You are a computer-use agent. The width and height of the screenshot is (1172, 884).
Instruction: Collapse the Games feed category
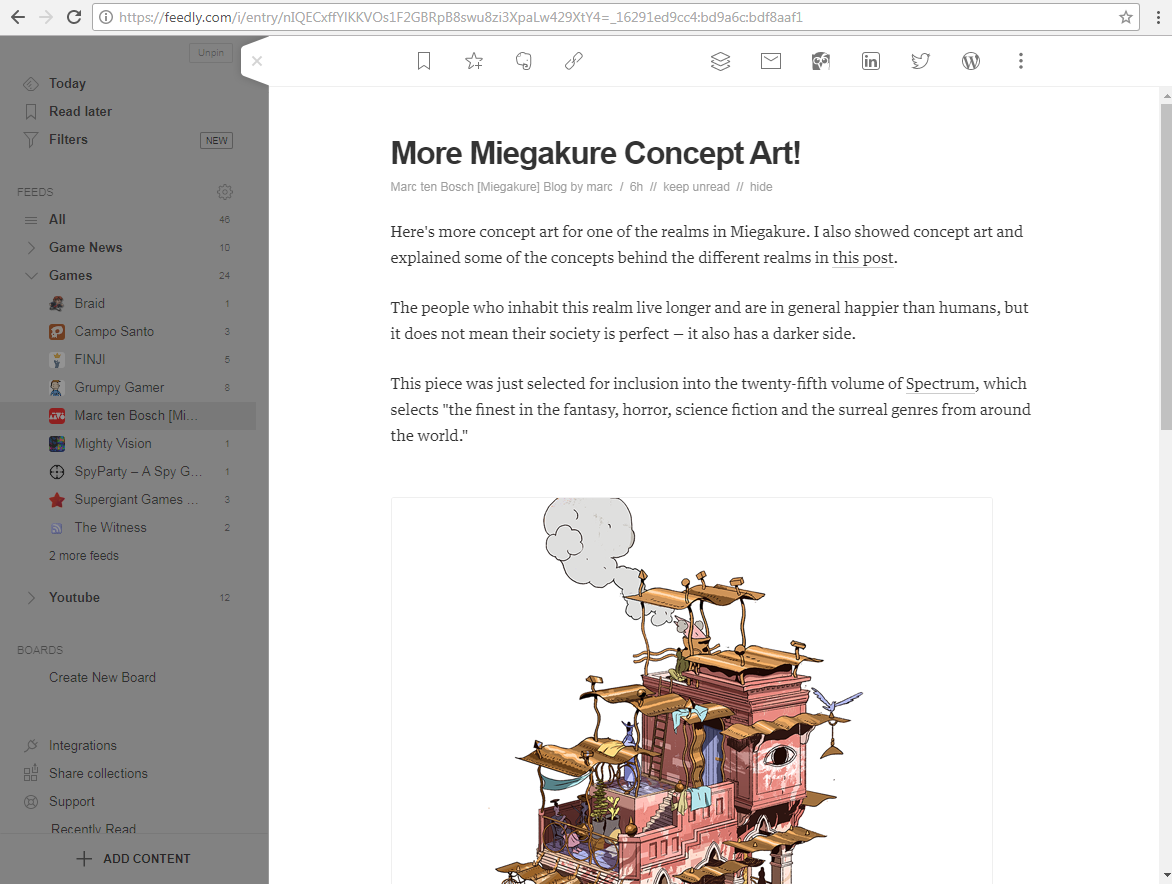(31, 276)
